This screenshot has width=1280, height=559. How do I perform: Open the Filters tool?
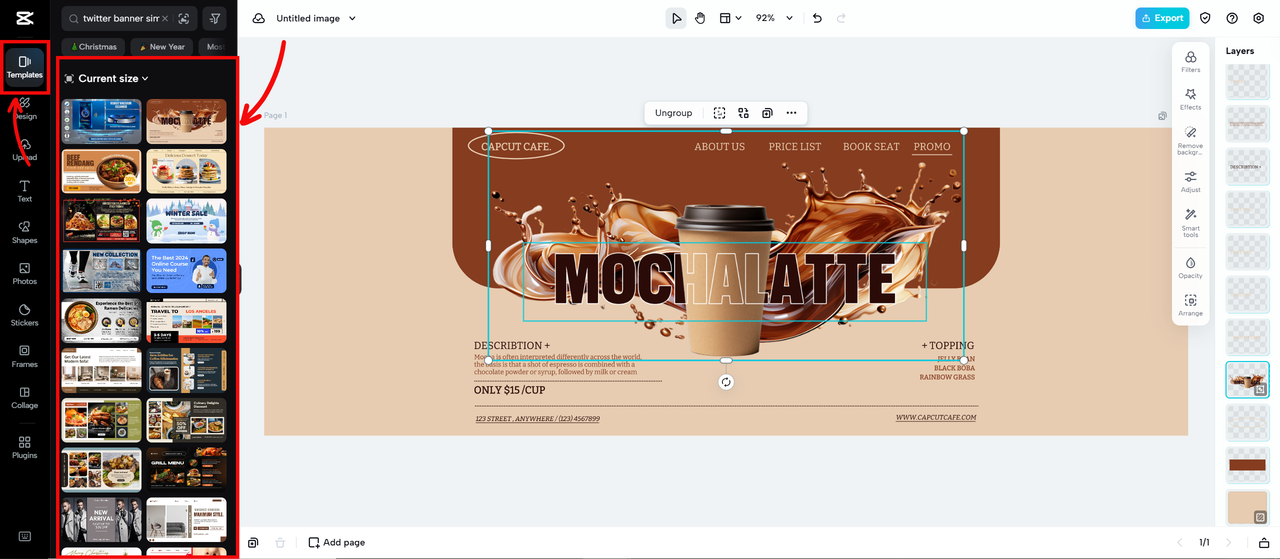pyautogui.click(x=1190, y=62)
